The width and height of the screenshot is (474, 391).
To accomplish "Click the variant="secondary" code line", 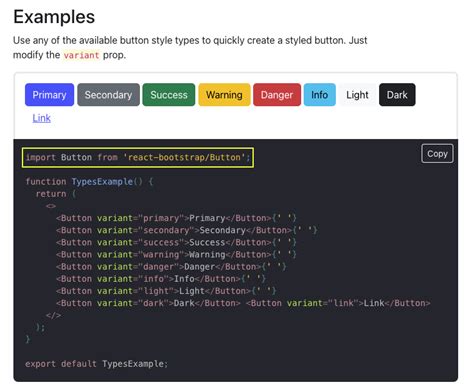I will pyautogui.click(x=187, y=230).
